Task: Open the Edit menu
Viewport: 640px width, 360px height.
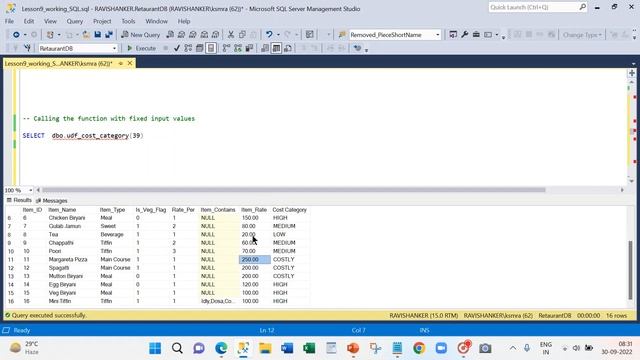Action: [x=29, y=21]
